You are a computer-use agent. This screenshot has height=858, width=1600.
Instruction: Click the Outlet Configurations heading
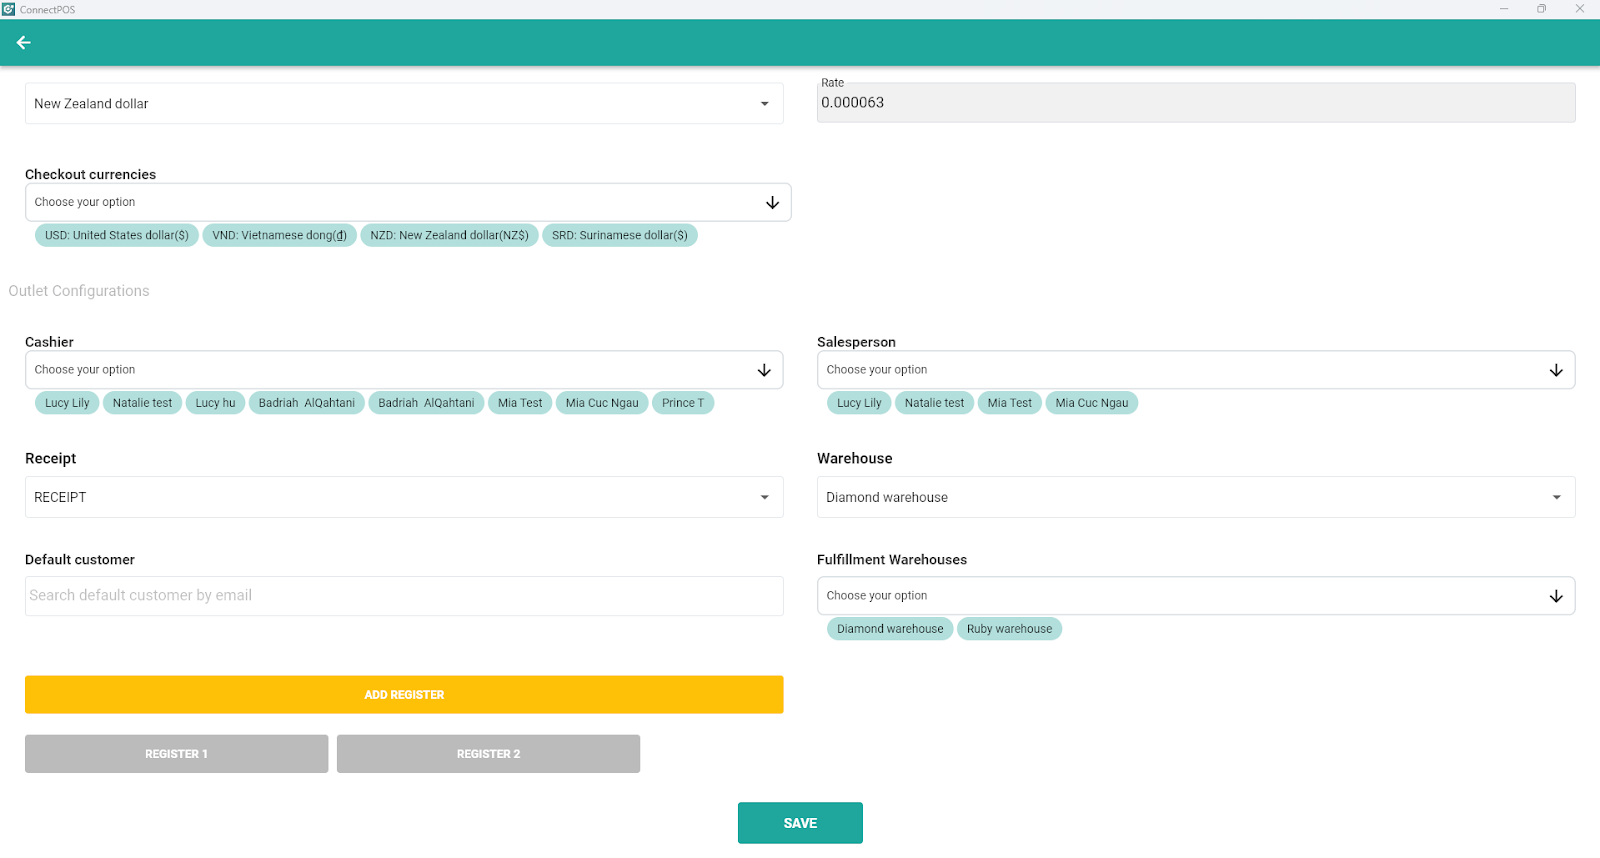(79, 291)
